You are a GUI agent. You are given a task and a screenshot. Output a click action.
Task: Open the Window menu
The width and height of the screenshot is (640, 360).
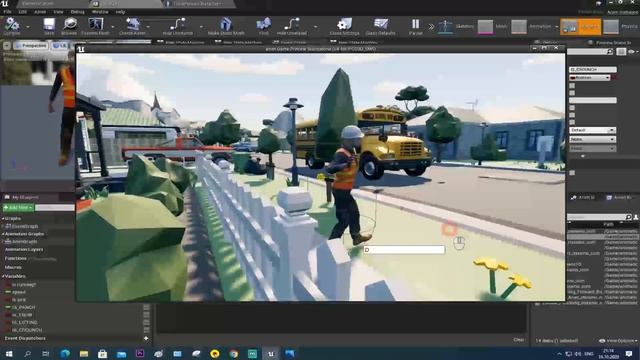tap(100, 12)
